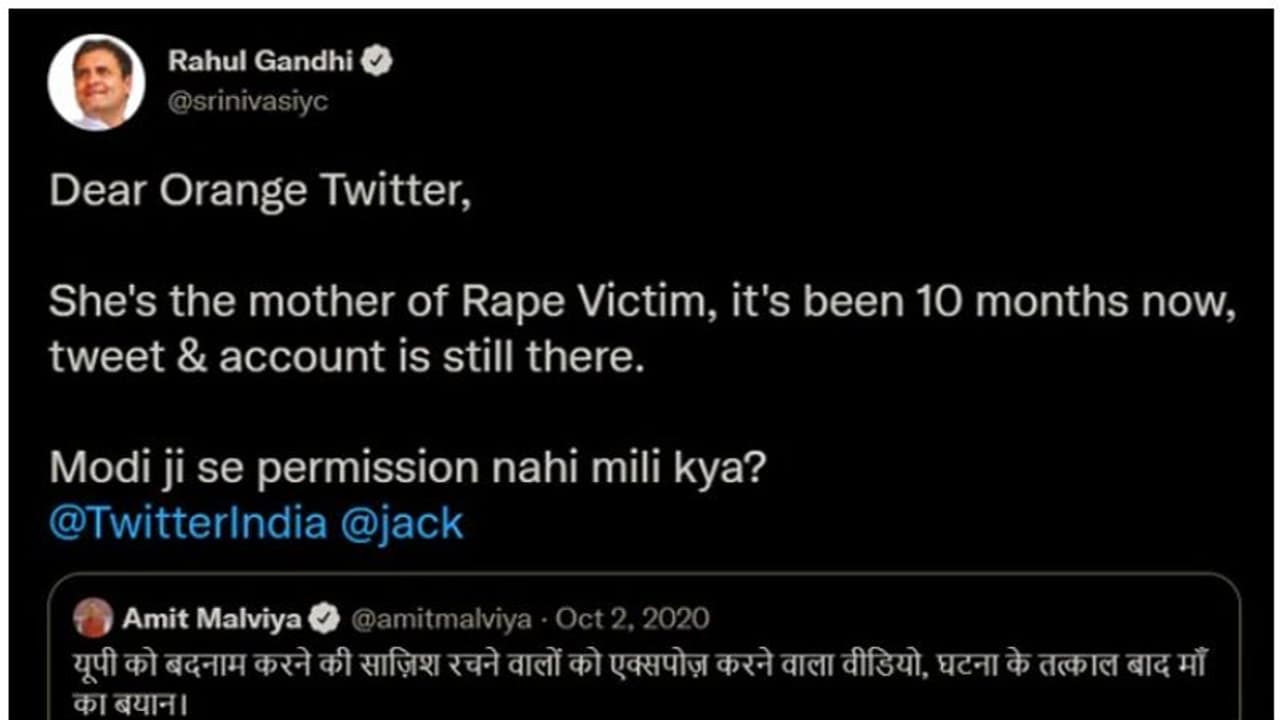This screenshot has height=720, width=1280.
Task: Open the @TwitterIndia mention
Action: pos(187,523)
